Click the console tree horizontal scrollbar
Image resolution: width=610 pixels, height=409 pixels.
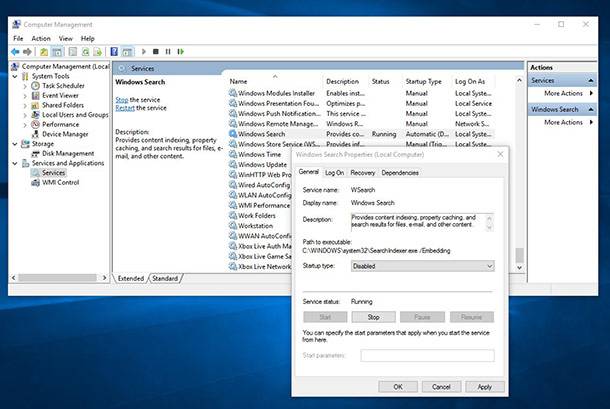pos(57,278)
